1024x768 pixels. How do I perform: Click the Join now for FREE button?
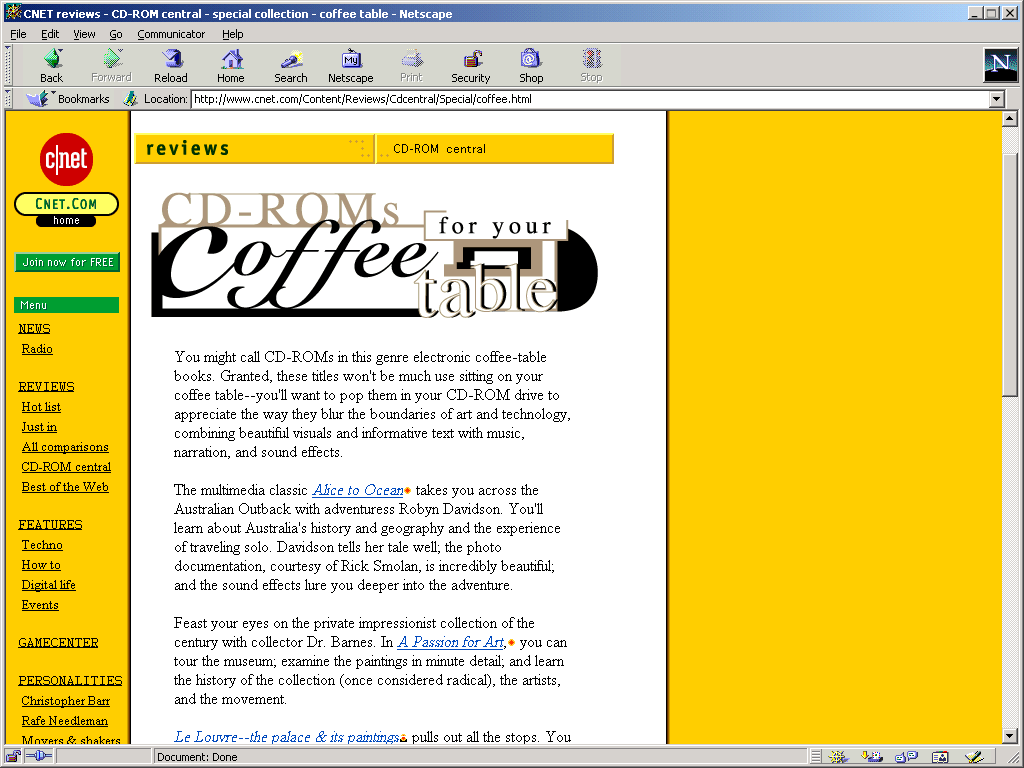point(67,262)
